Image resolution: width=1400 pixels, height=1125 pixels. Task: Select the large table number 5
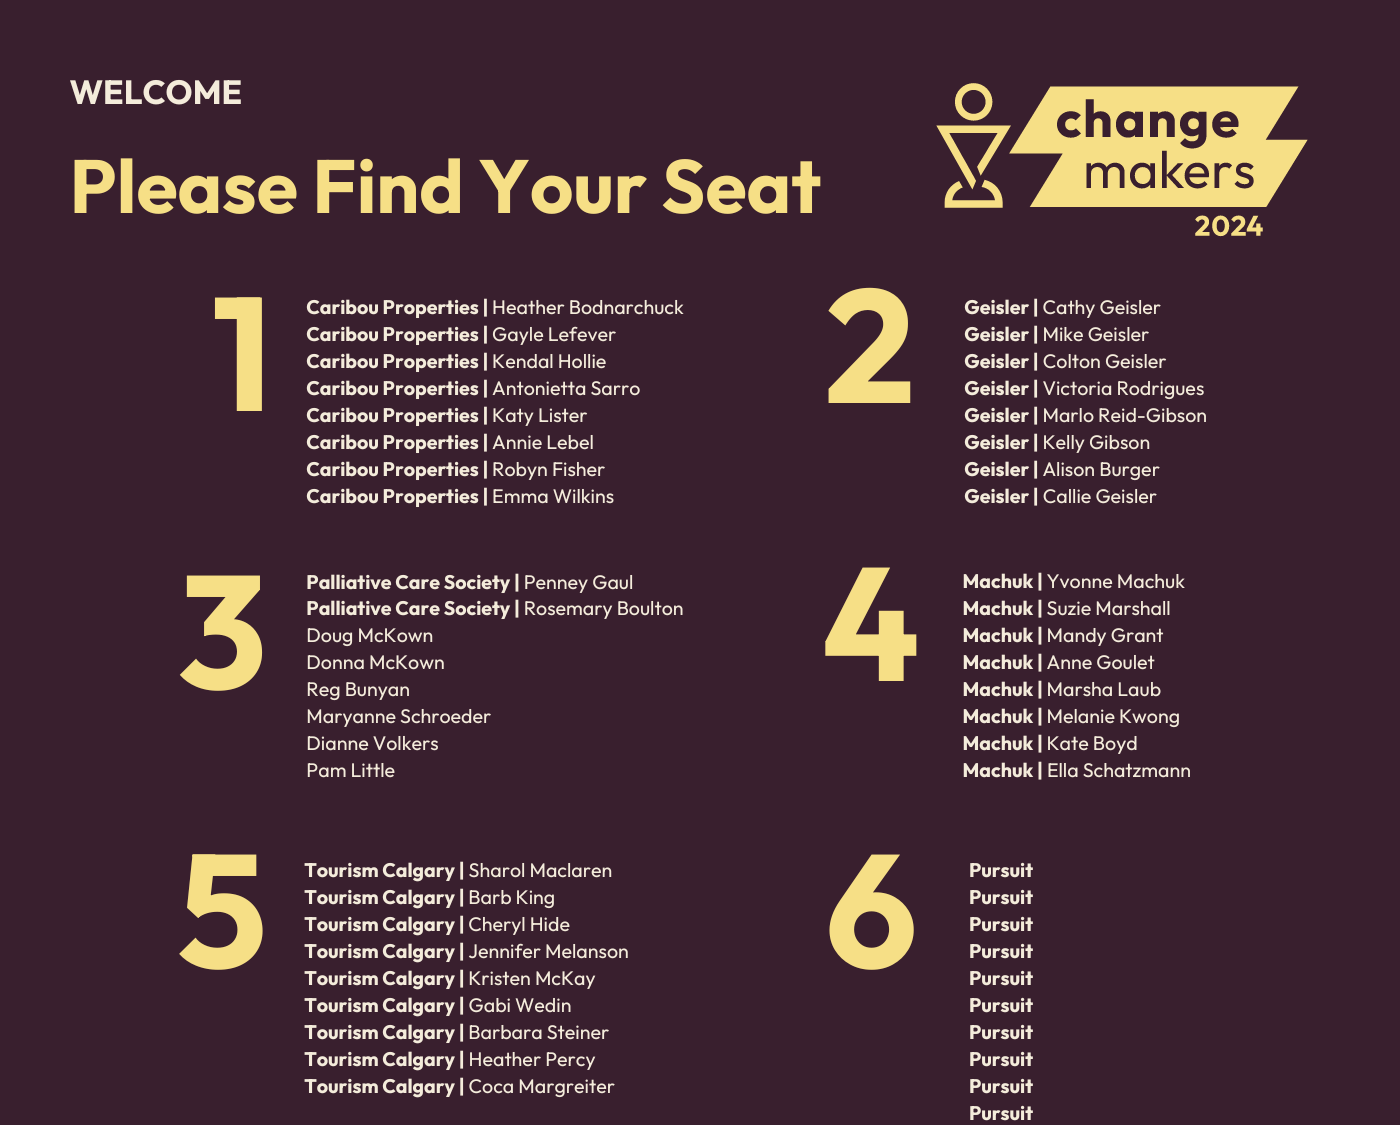222,912
